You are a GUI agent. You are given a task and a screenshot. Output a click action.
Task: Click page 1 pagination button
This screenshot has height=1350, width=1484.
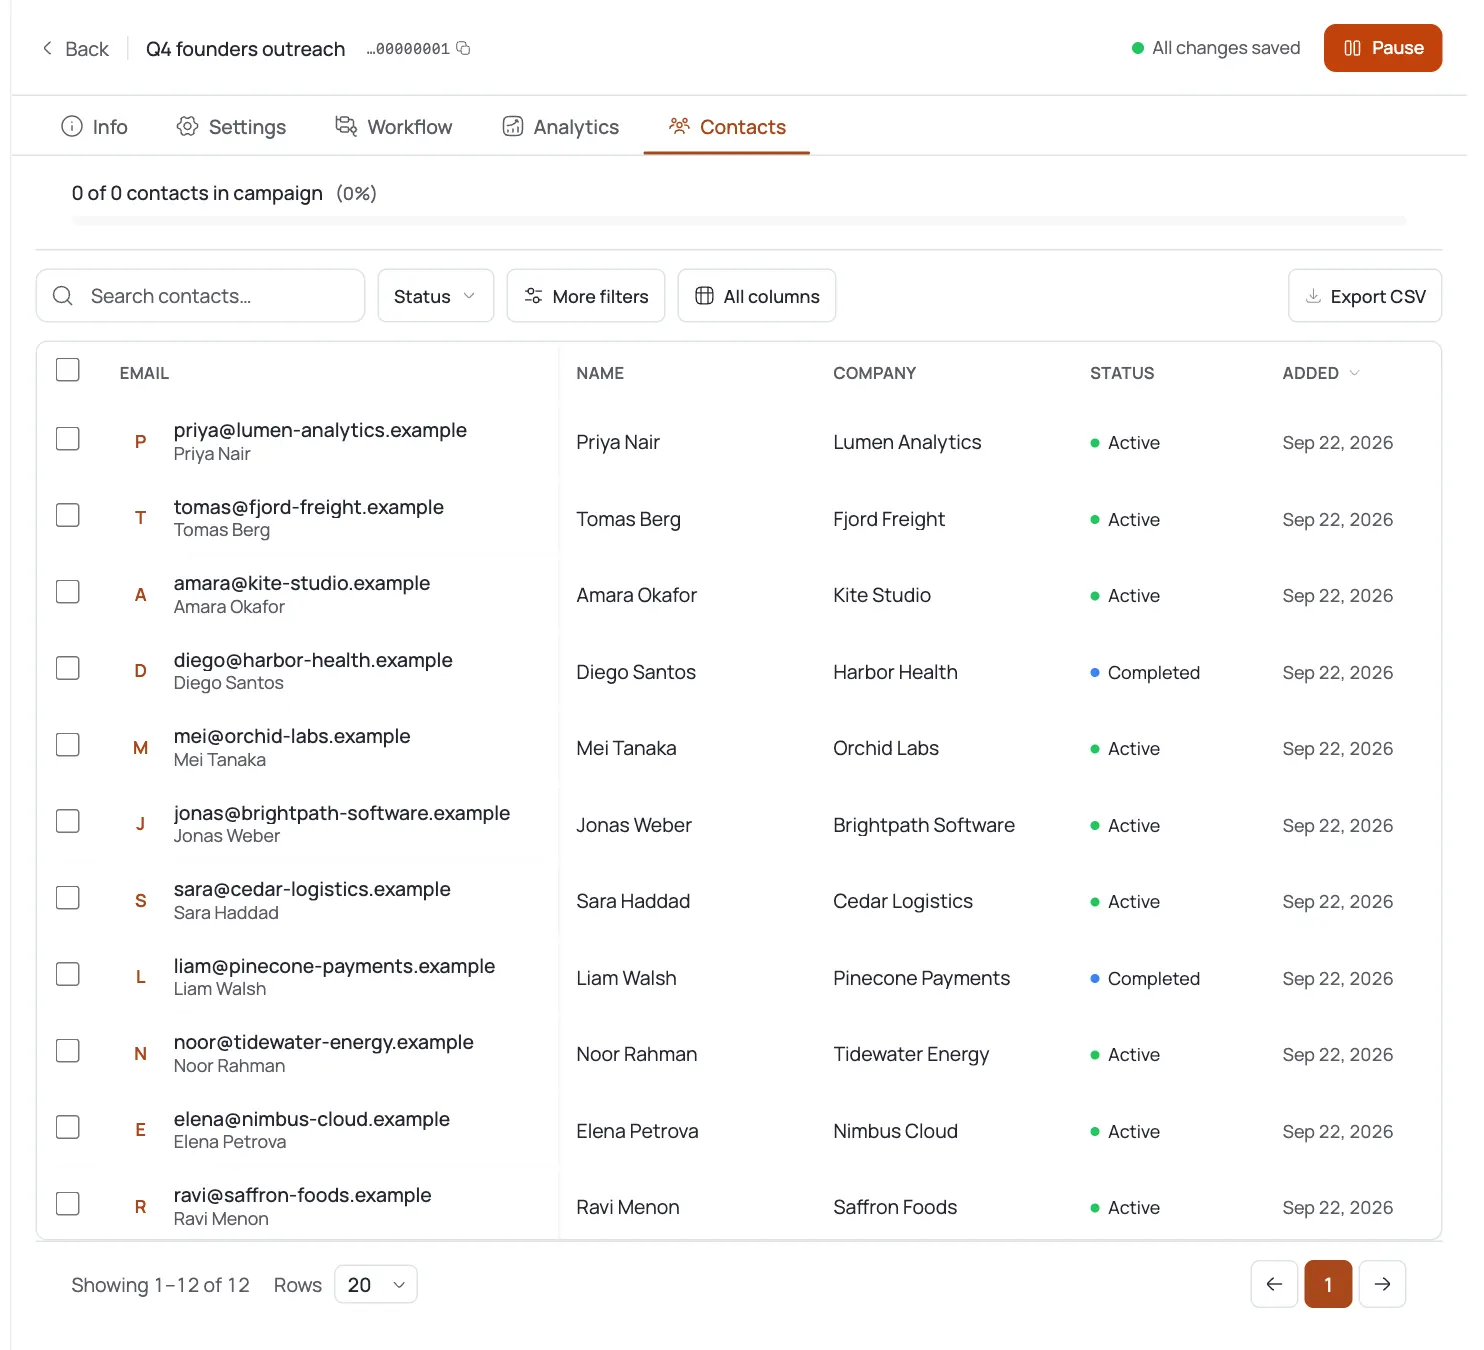click(1328, 1284)
